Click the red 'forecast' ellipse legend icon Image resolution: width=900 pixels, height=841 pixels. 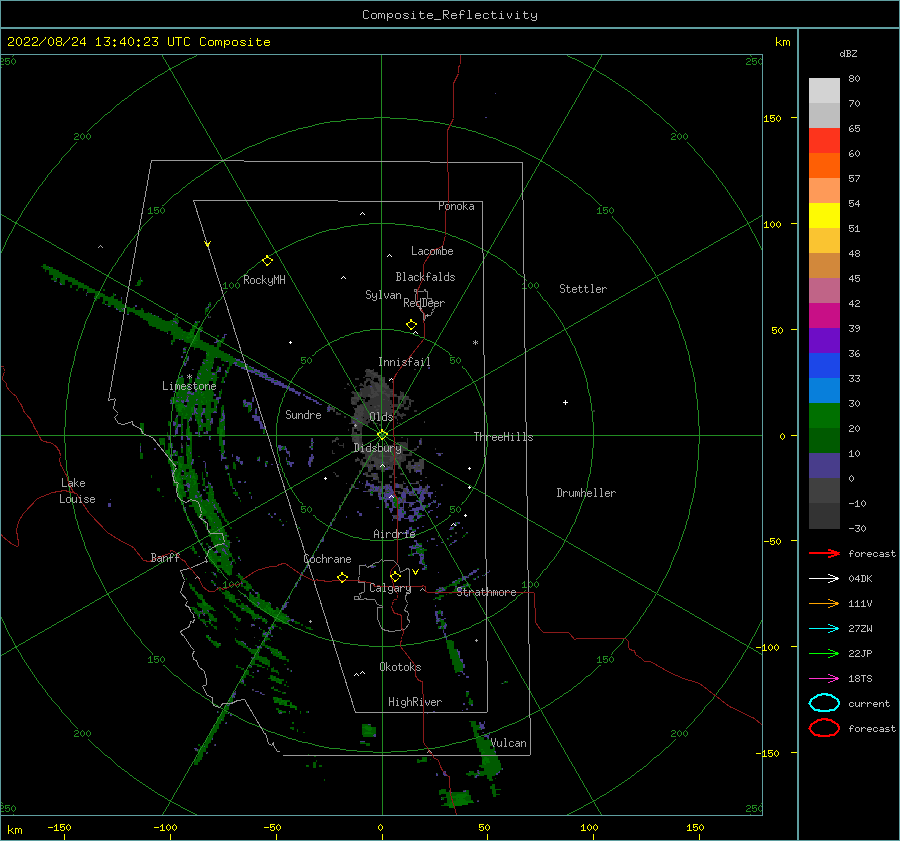pyautogui.click(x=824, y=728)
